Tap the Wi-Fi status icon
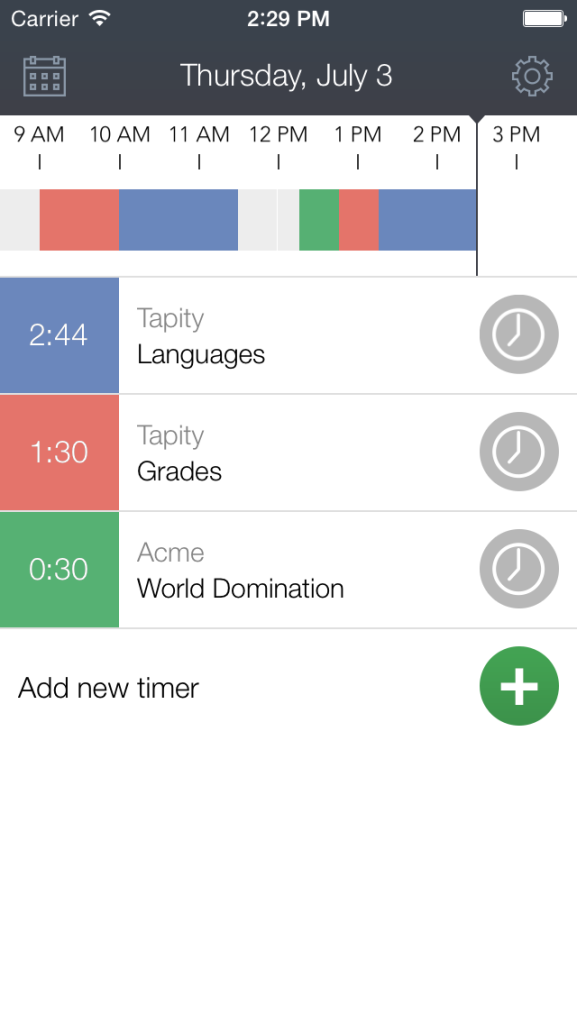Image resolution: width=577 pixels, height=1024 pixels. 100,18
